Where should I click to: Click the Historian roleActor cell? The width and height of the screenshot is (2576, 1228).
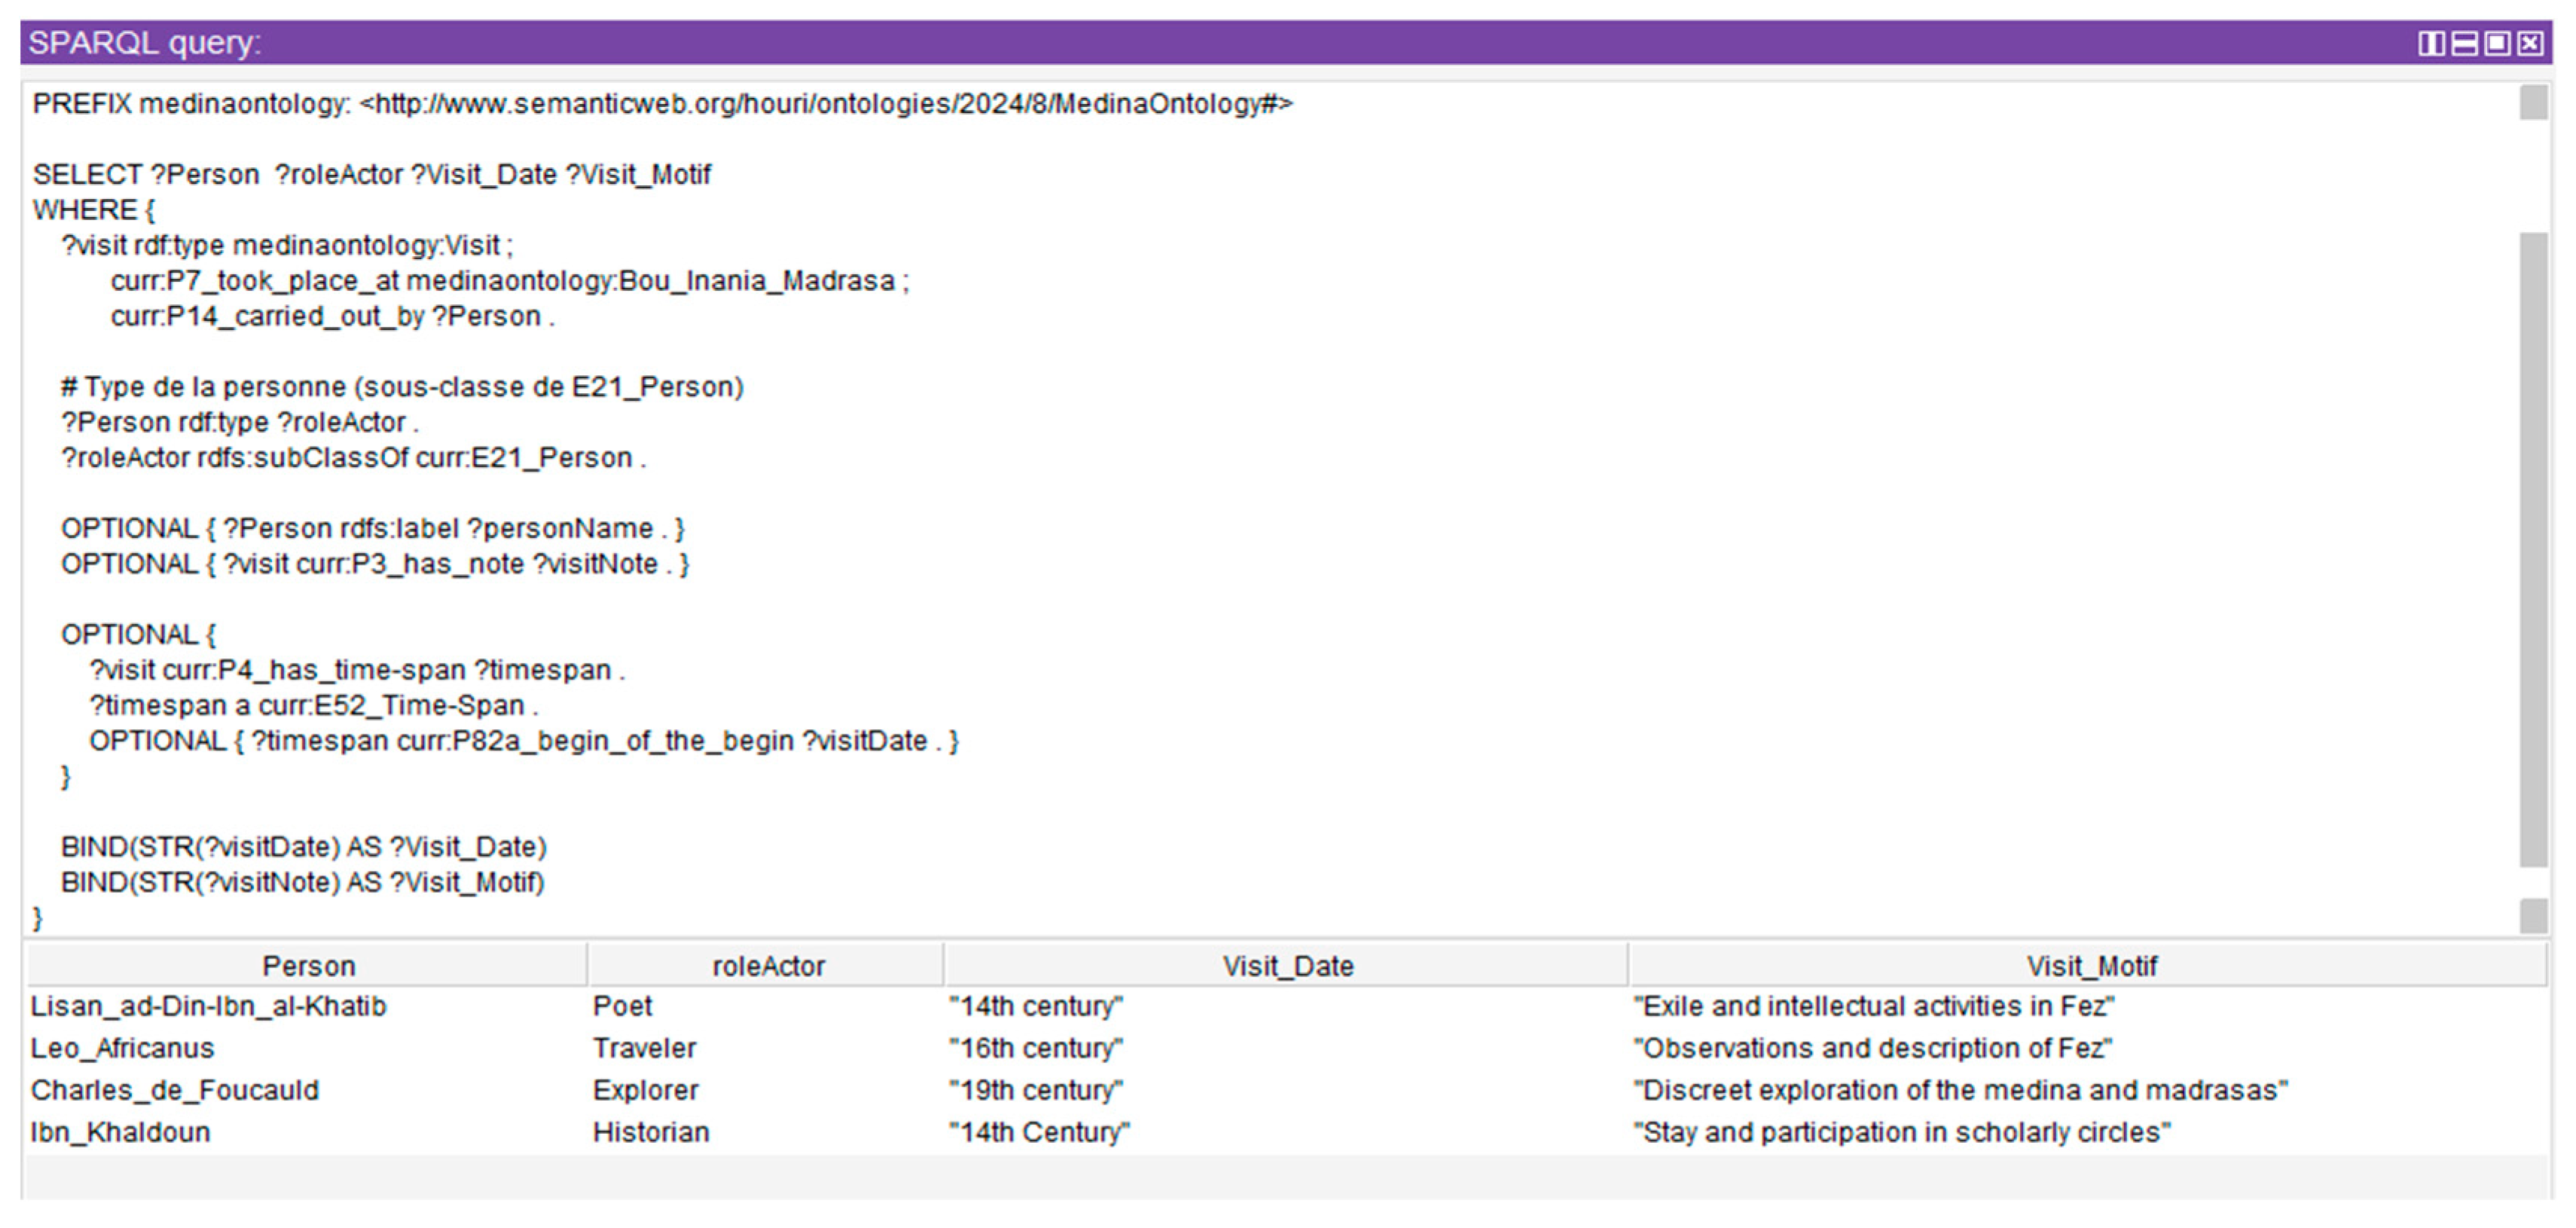point(651,1132)
